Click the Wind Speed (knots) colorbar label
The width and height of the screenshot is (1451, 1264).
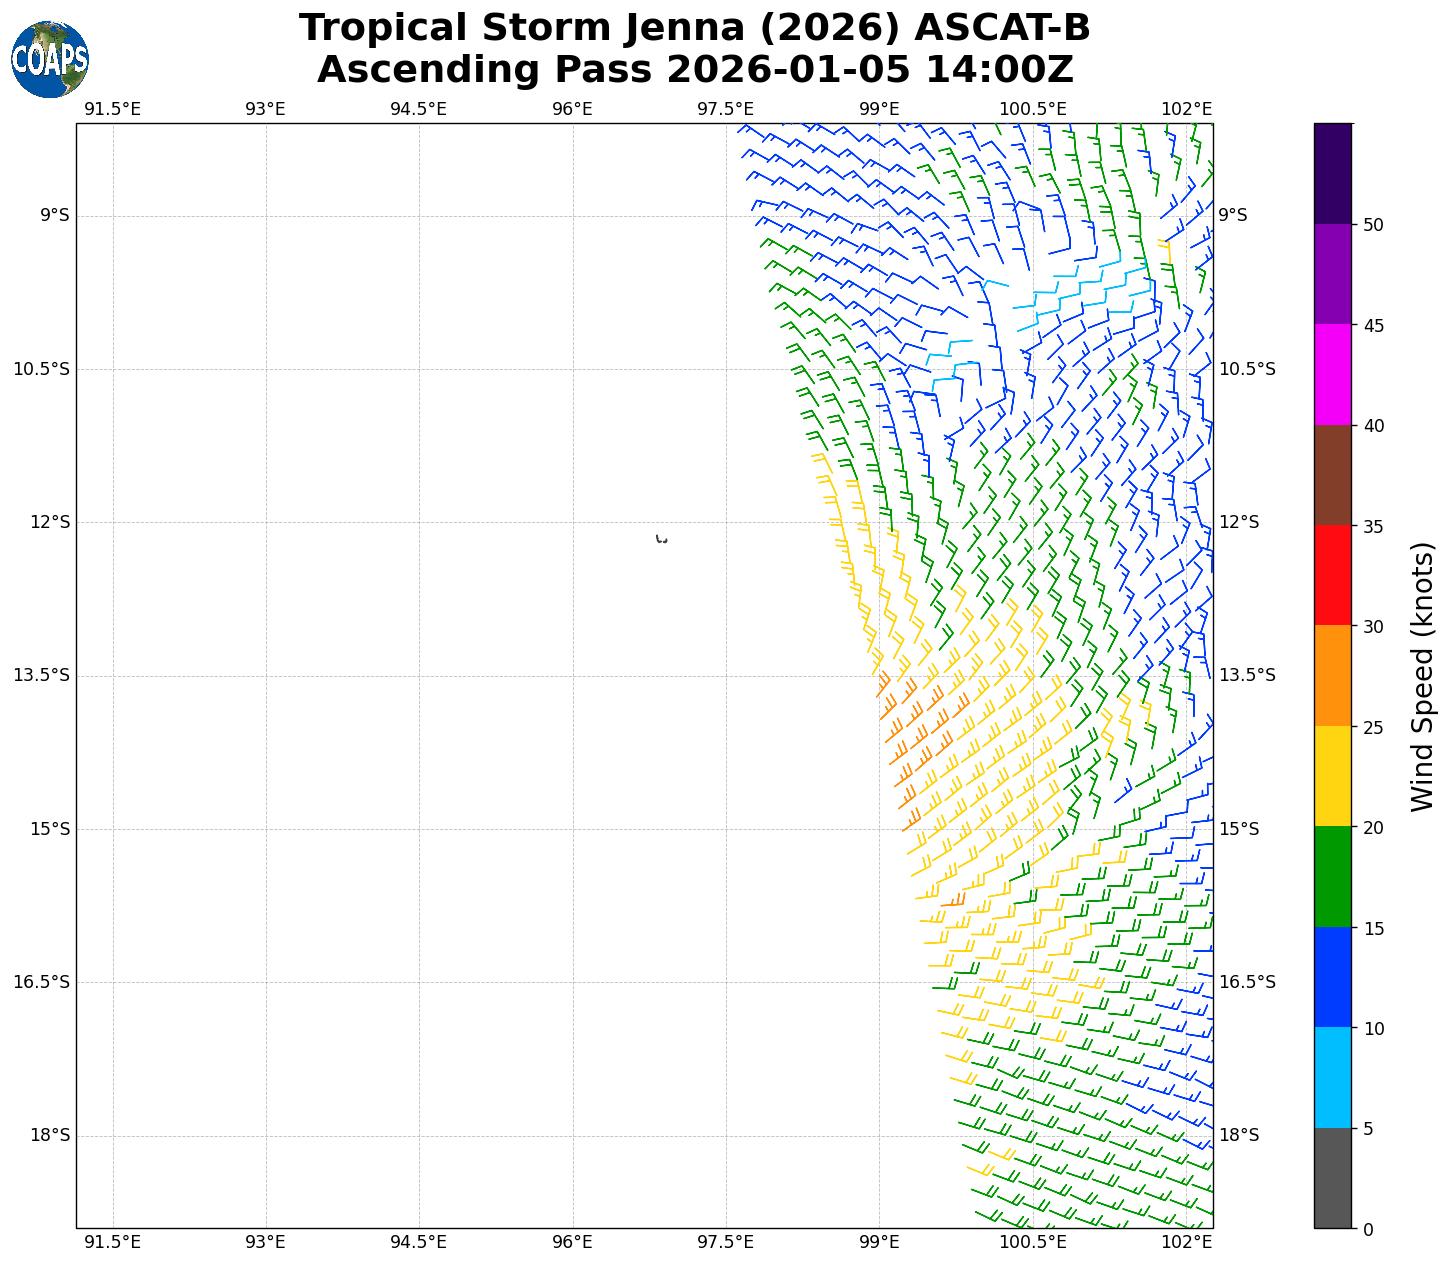[1421, 676]
